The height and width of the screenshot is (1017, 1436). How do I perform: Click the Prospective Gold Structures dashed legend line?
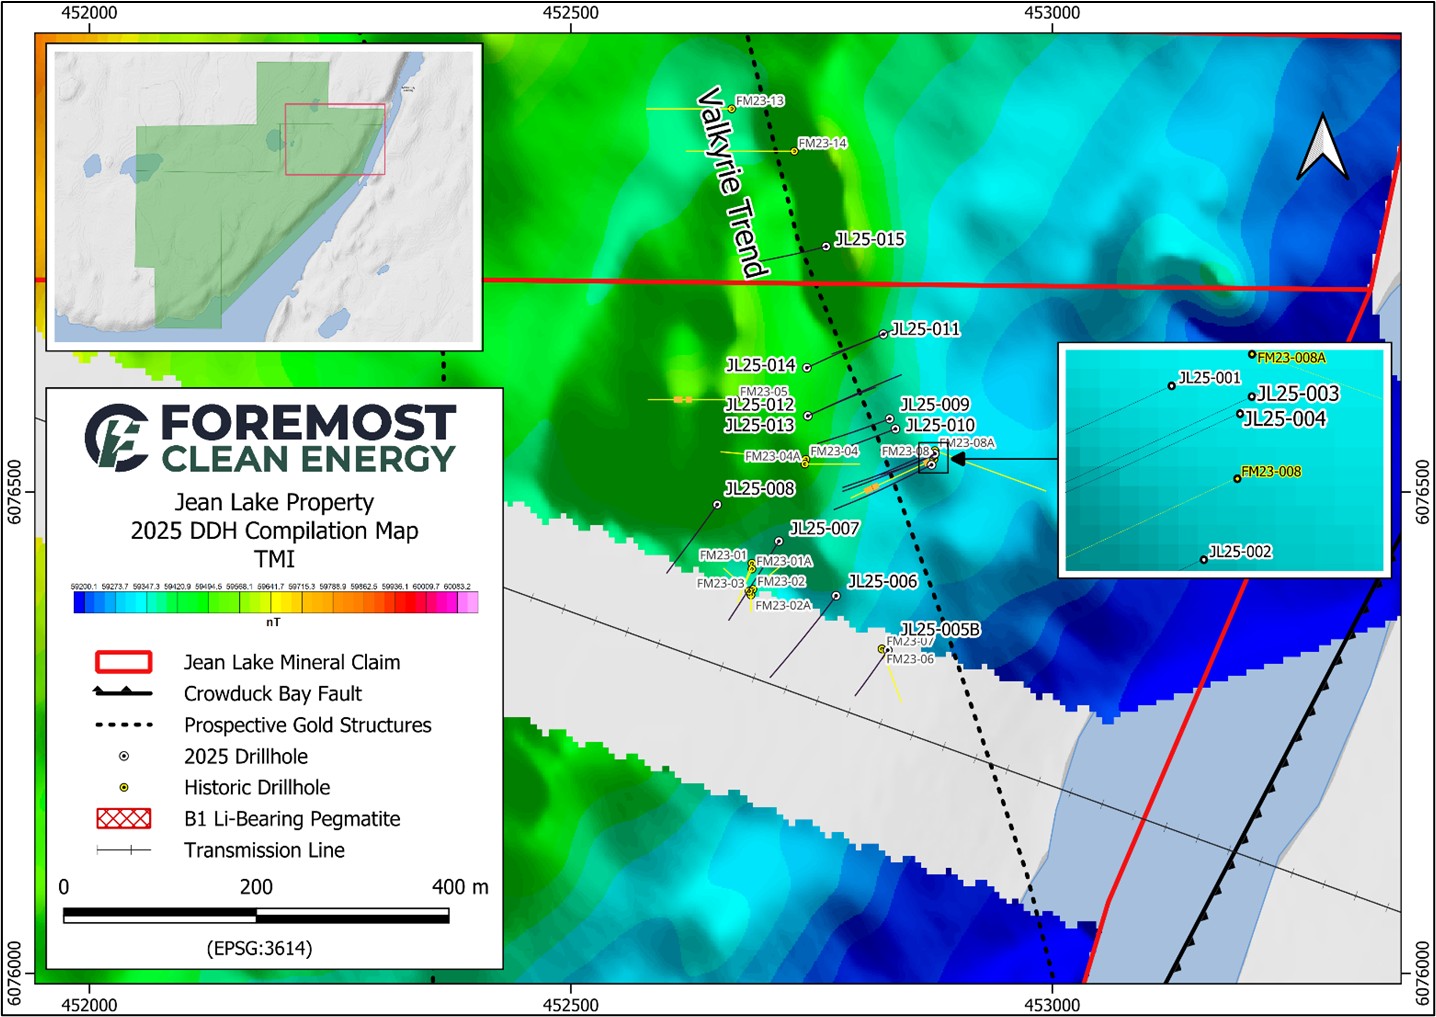(x=123, y=725)
